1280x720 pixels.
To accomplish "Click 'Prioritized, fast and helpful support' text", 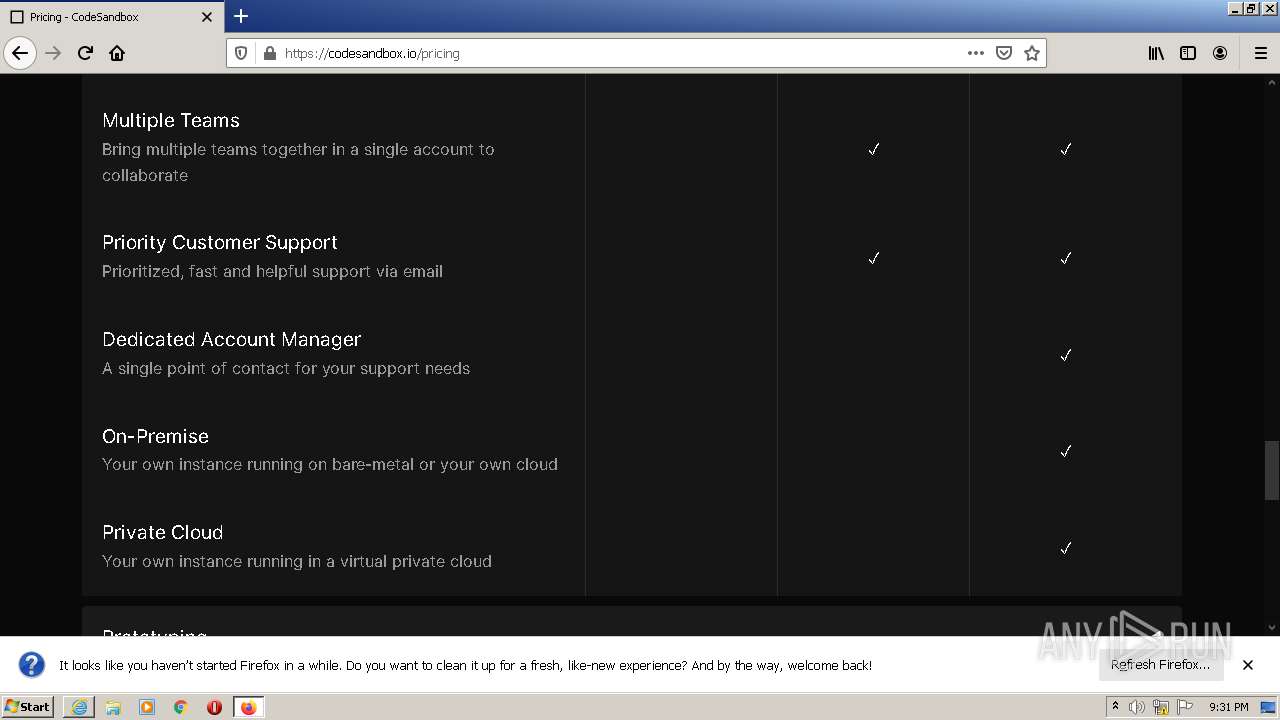I will 272,271.
